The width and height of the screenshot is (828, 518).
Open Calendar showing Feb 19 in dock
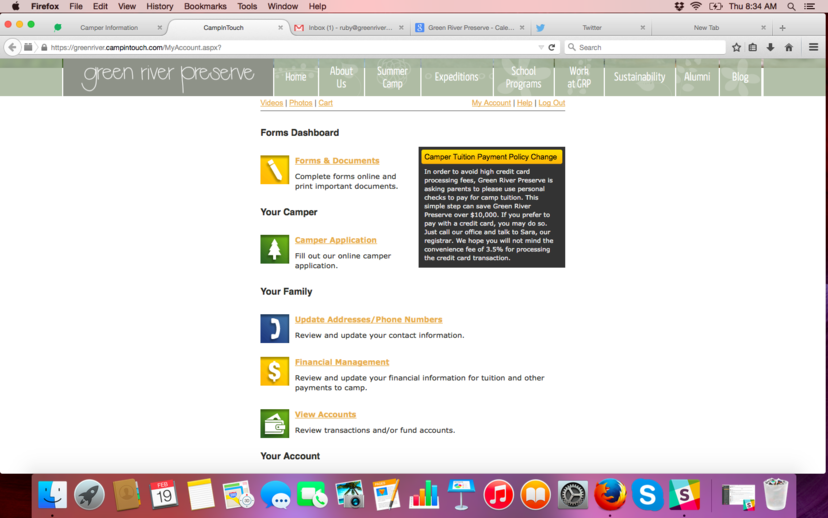[163, 495]
